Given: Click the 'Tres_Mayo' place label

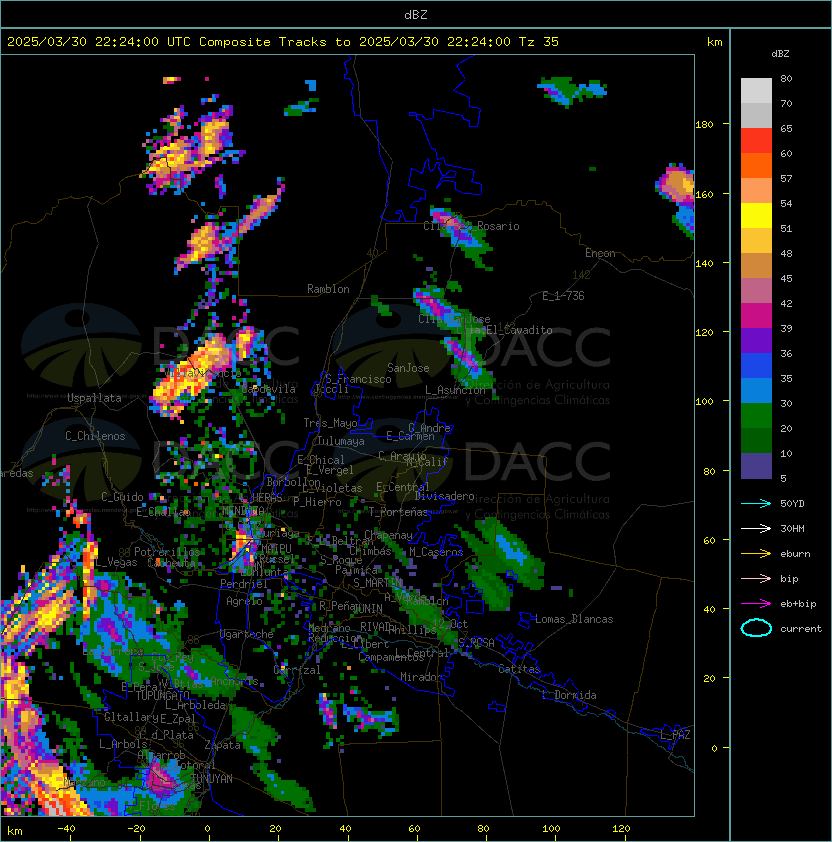Looking at the screenshot, I should 330,423.
